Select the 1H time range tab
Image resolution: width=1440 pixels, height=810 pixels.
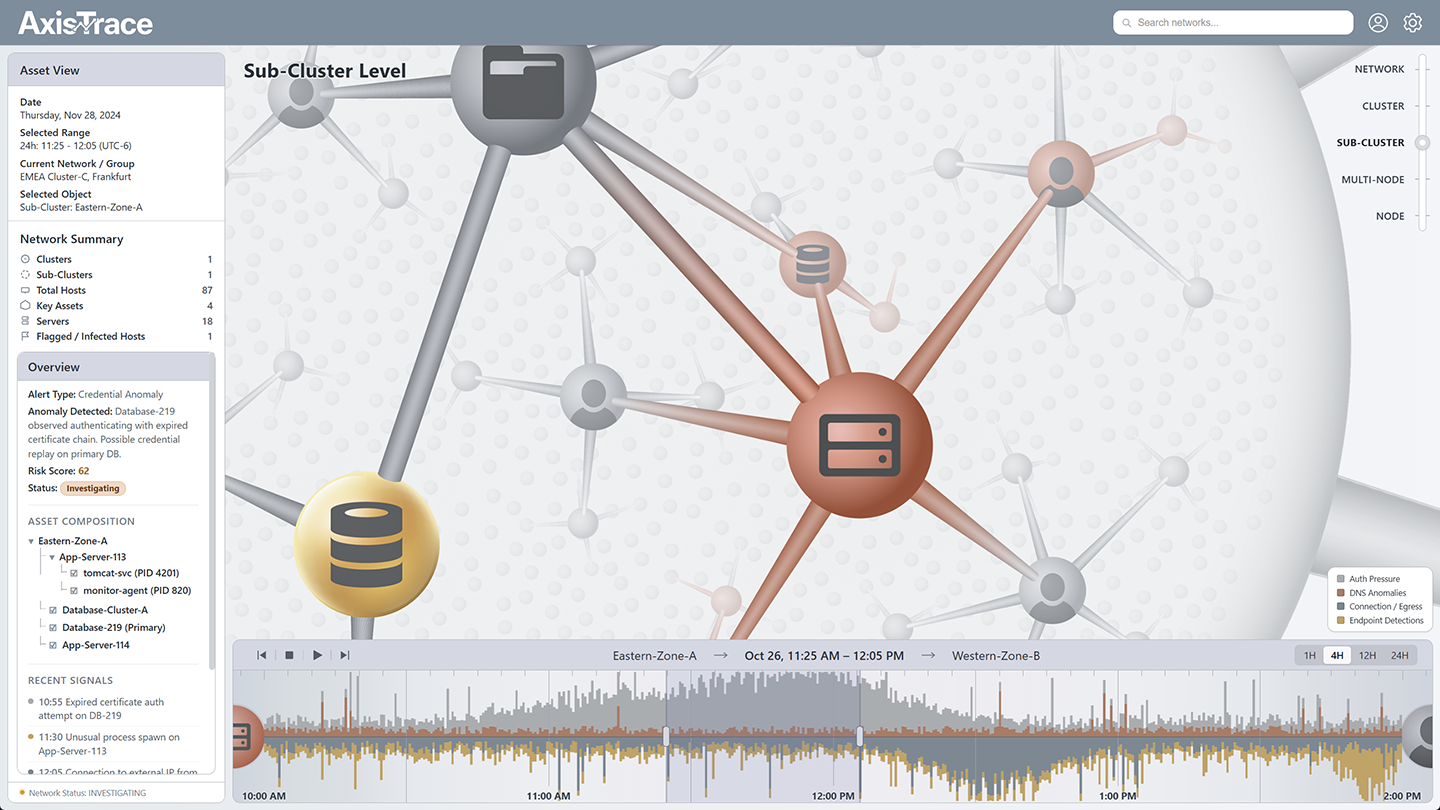point(1310,655)
